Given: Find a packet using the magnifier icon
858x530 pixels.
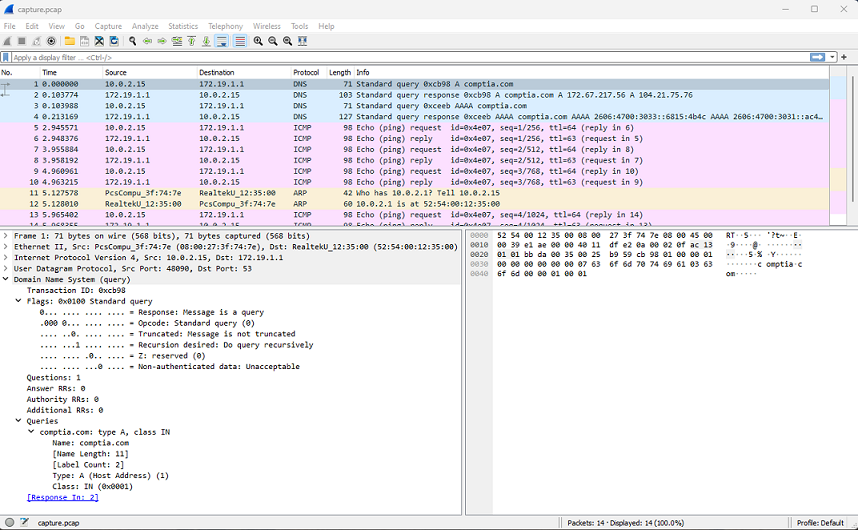Looking at the screenshot, I should pos(132,41).
